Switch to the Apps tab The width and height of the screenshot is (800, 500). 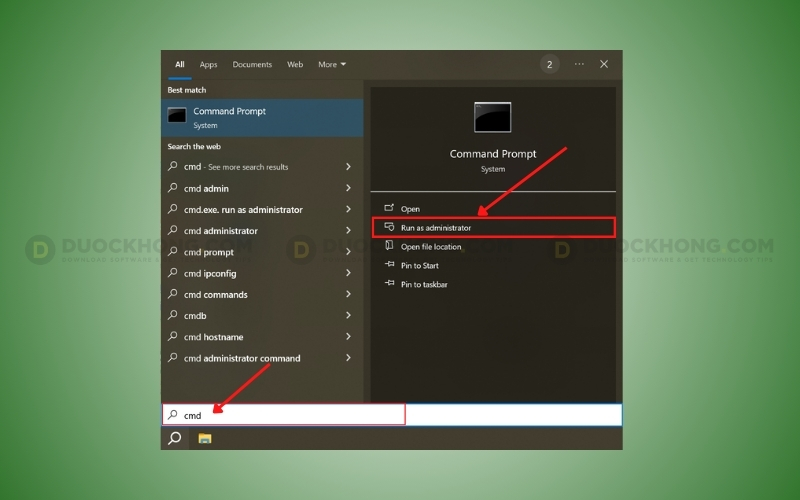(208, 64)
